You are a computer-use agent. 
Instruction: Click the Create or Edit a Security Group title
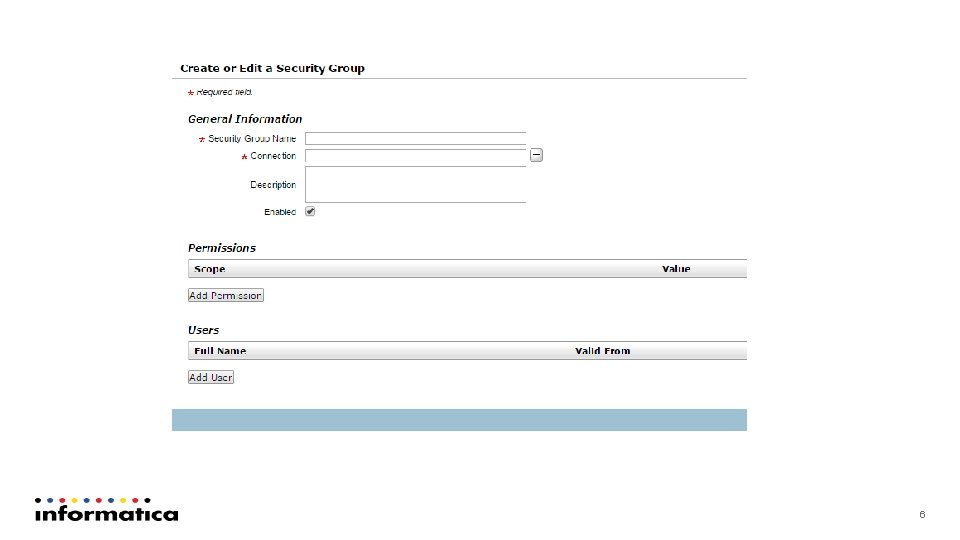tap(272, 68)
